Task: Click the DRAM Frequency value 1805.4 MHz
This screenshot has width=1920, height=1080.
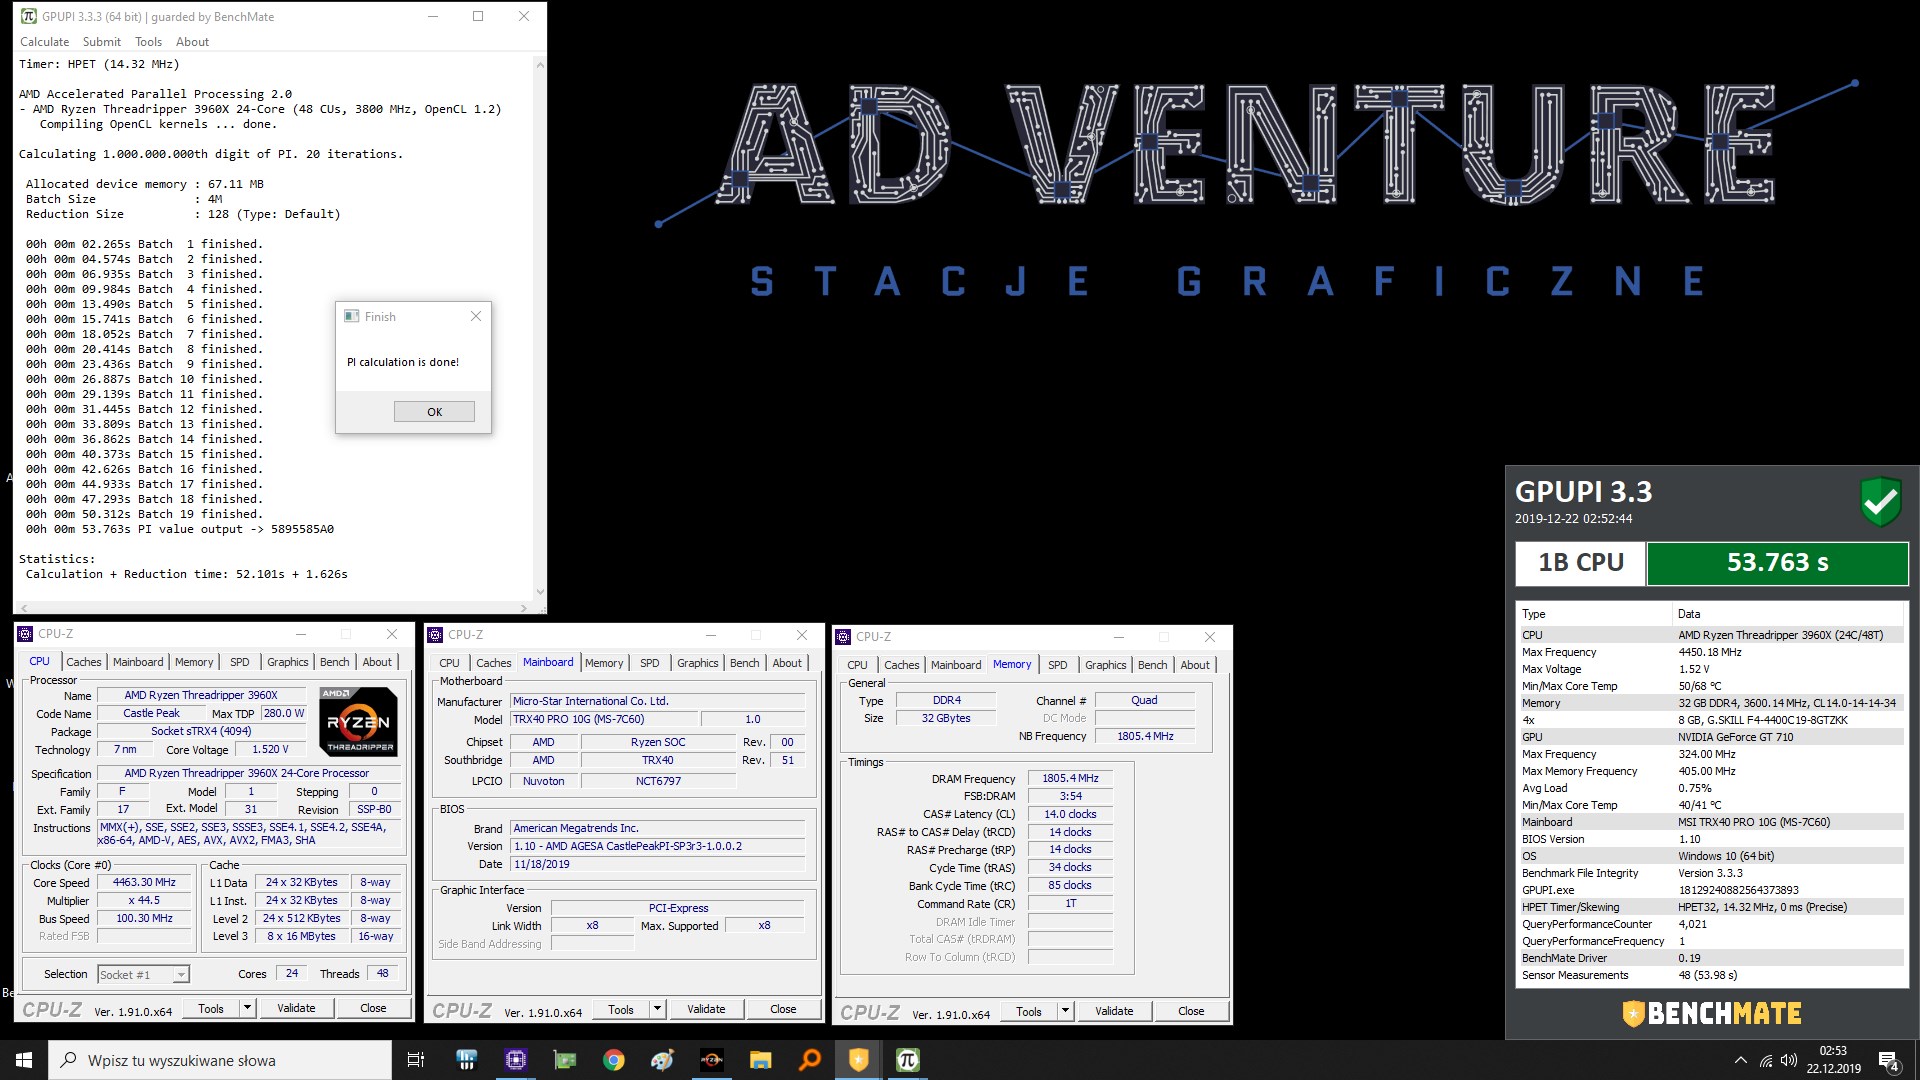Action: pyautogui.click(x=1070, y=778)
